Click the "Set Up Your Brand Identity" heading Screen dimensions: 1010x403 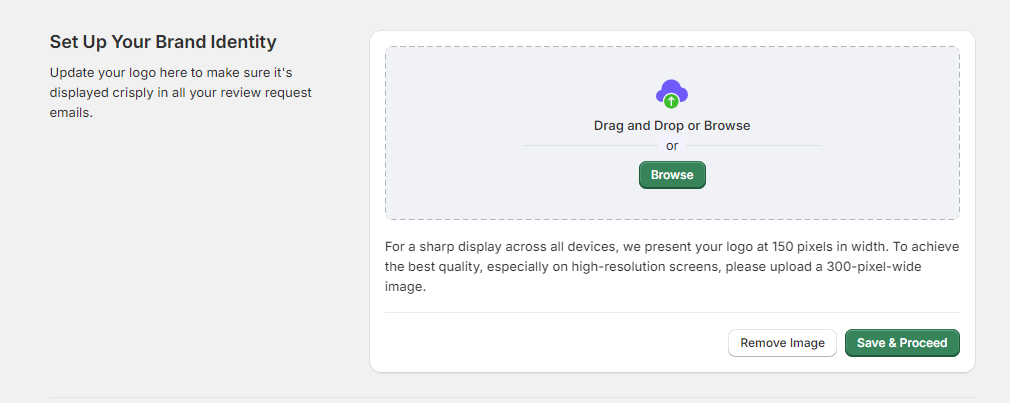(163, 42)
